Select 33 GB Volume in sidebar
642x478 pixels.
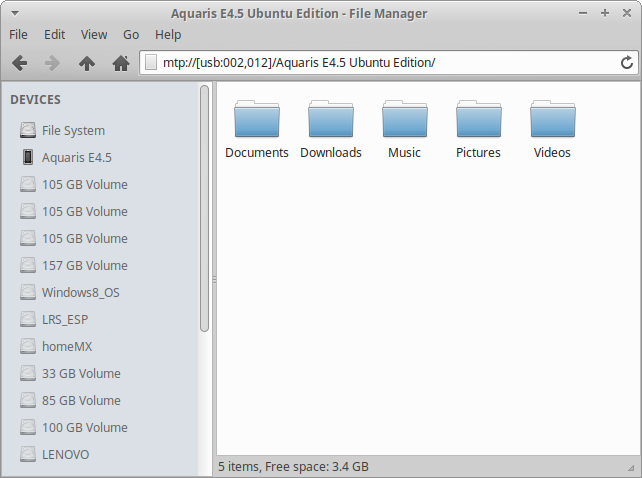coord(81,374)
